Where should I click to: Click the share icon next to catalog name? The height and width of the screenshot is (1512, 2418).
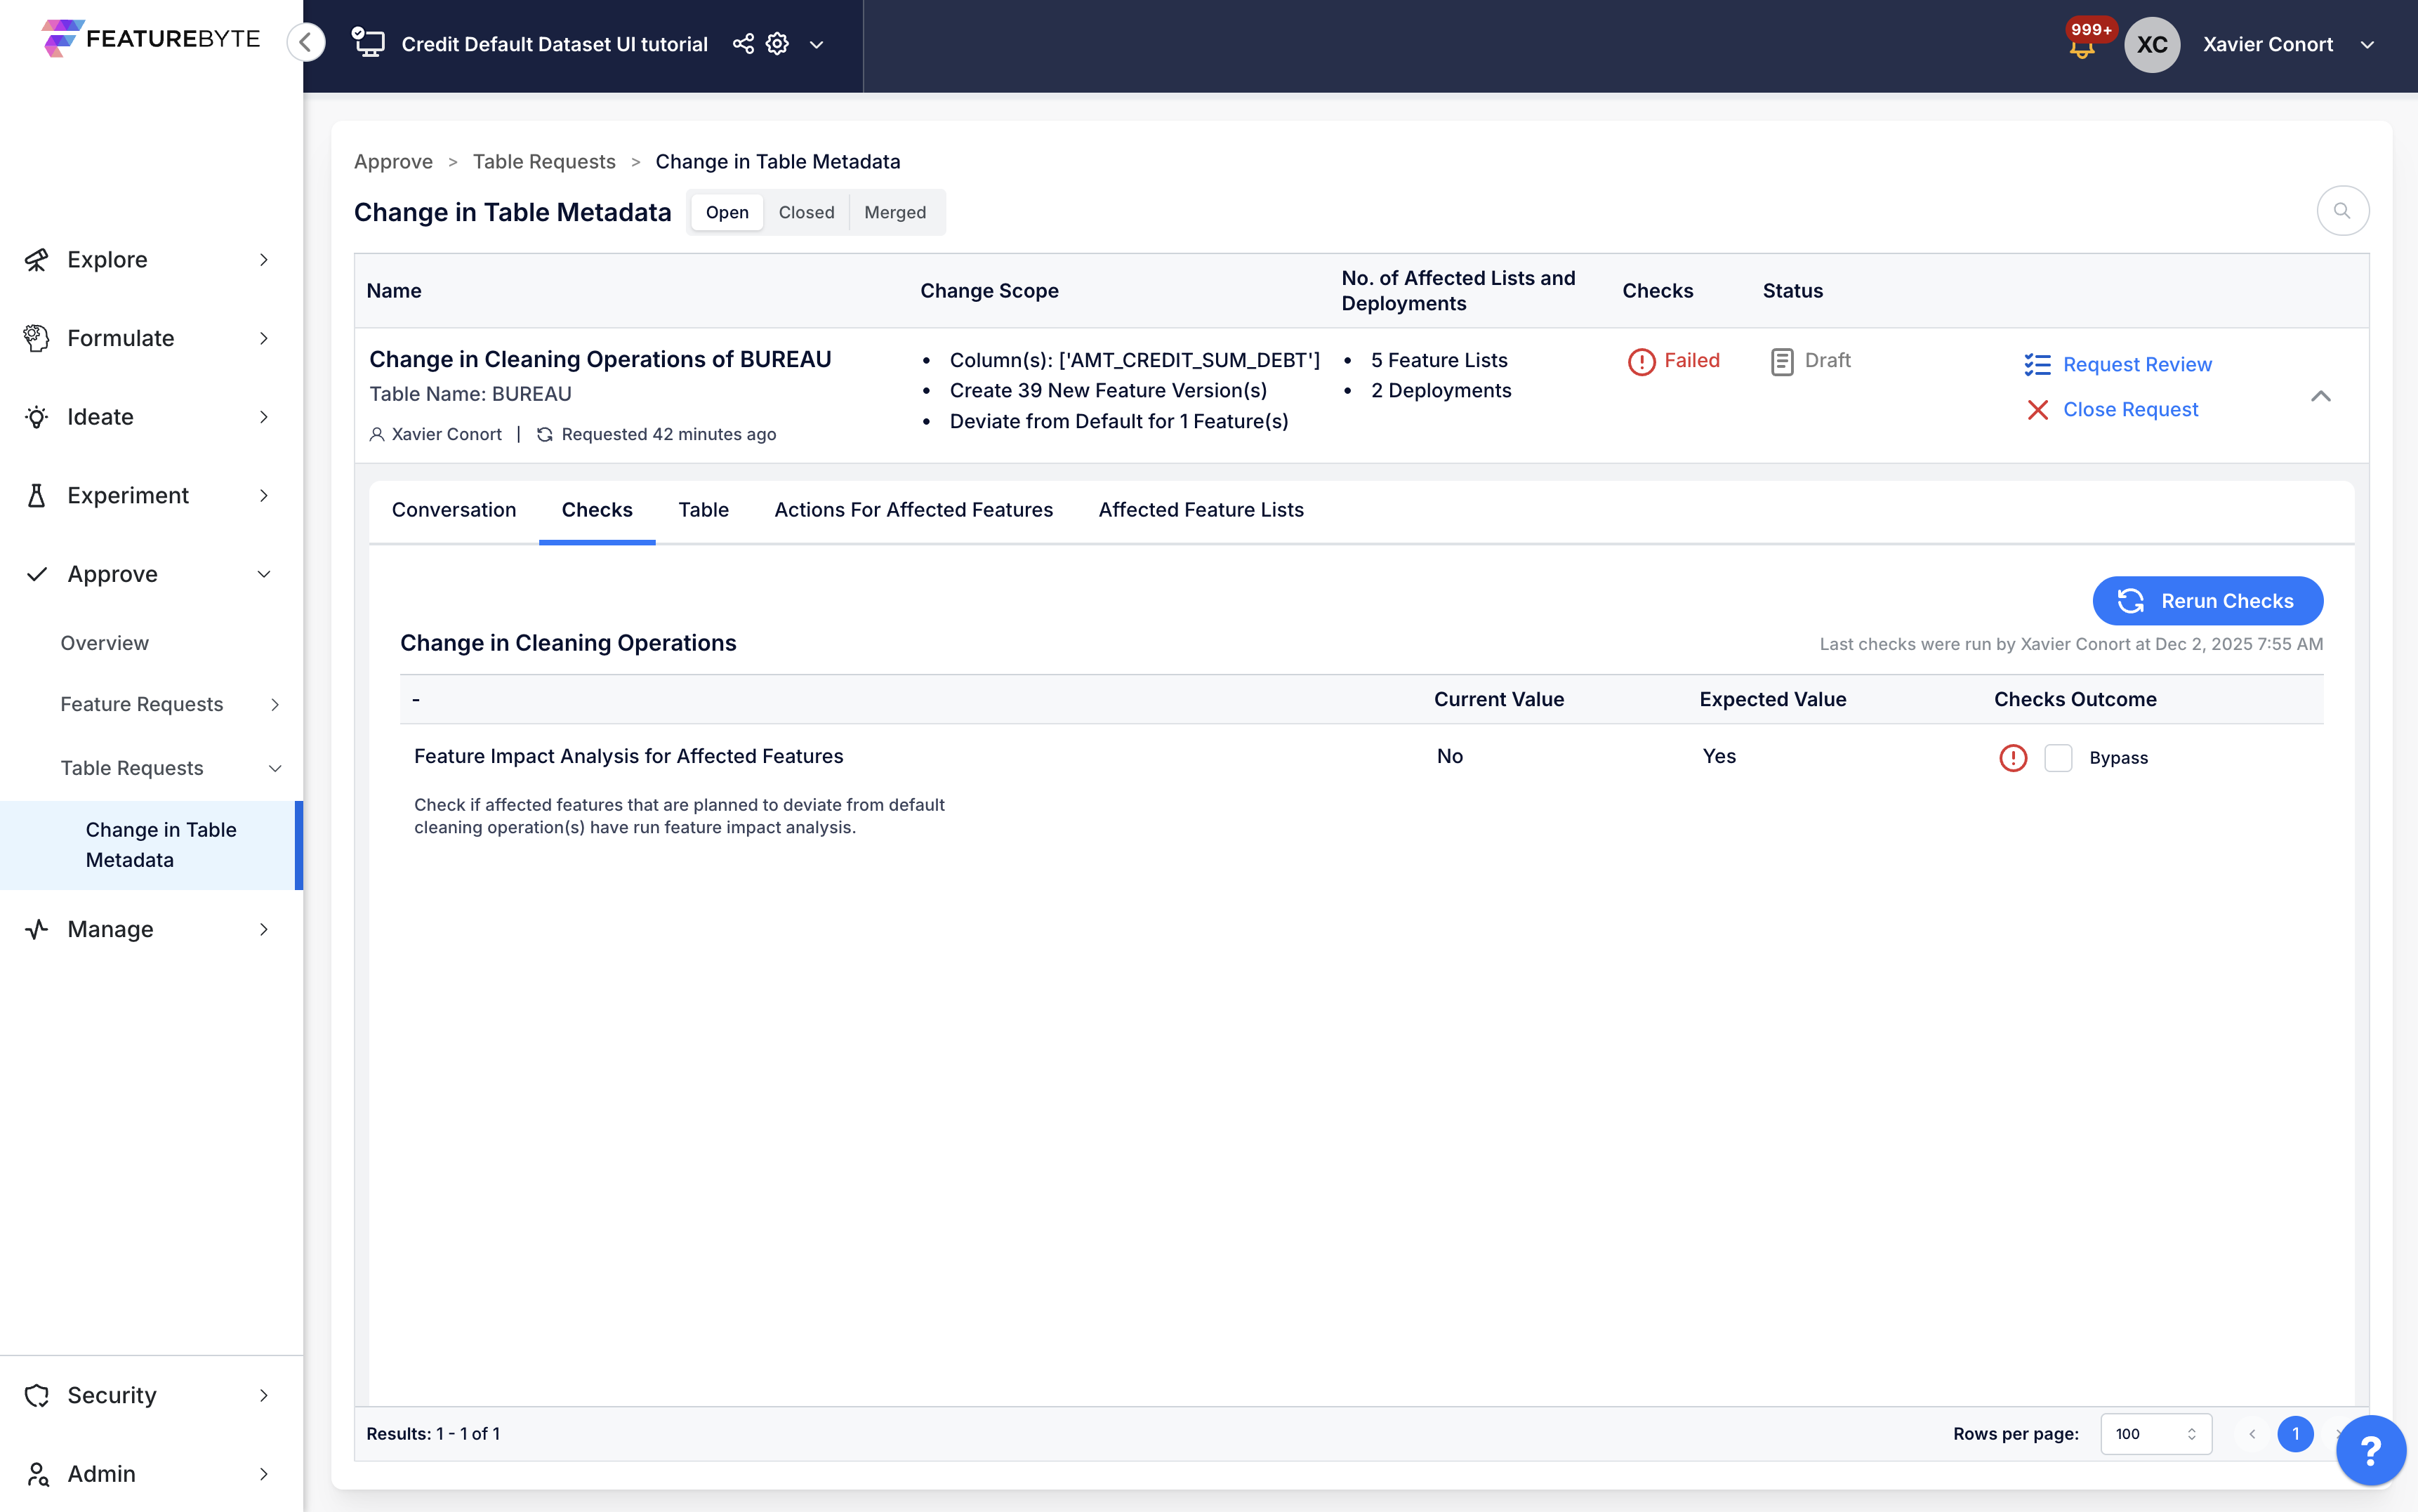tap(743, 44)
